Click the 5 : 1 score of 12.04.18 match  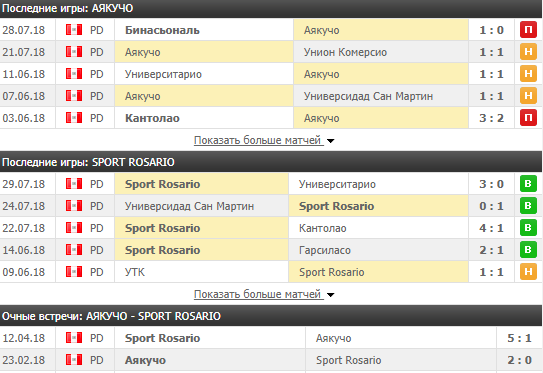519,338
